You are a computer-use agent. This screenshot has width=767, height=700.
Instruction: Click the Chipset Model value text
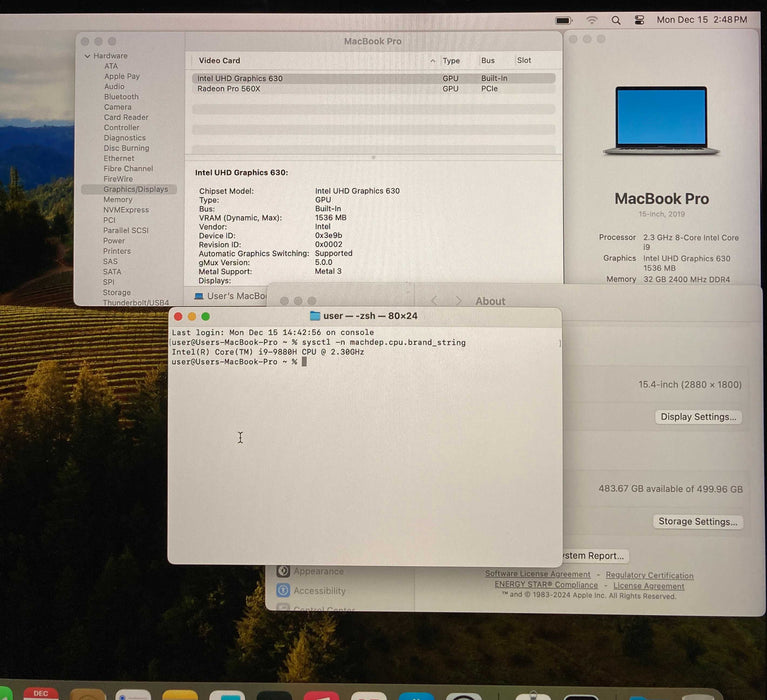pos(357,191)
